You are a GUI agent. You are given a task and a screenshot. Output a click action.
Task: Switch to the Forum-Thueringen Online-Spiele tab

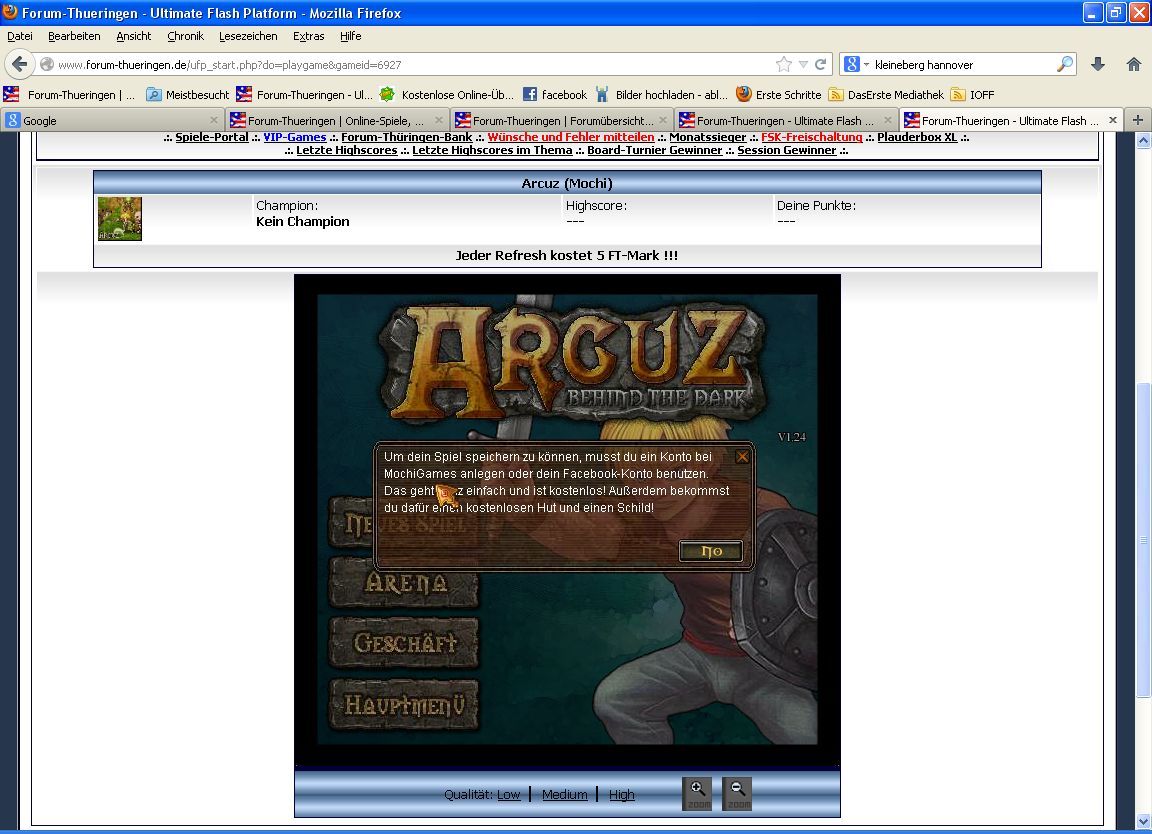(336, 120)
